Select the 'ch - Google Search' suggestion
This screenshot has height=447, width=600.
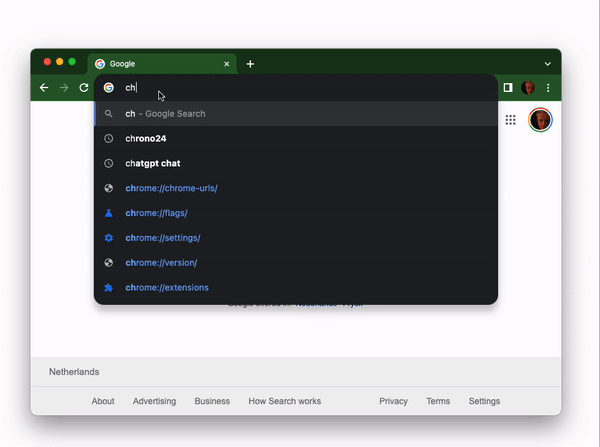pyautogui.click(x=296, y=114)
